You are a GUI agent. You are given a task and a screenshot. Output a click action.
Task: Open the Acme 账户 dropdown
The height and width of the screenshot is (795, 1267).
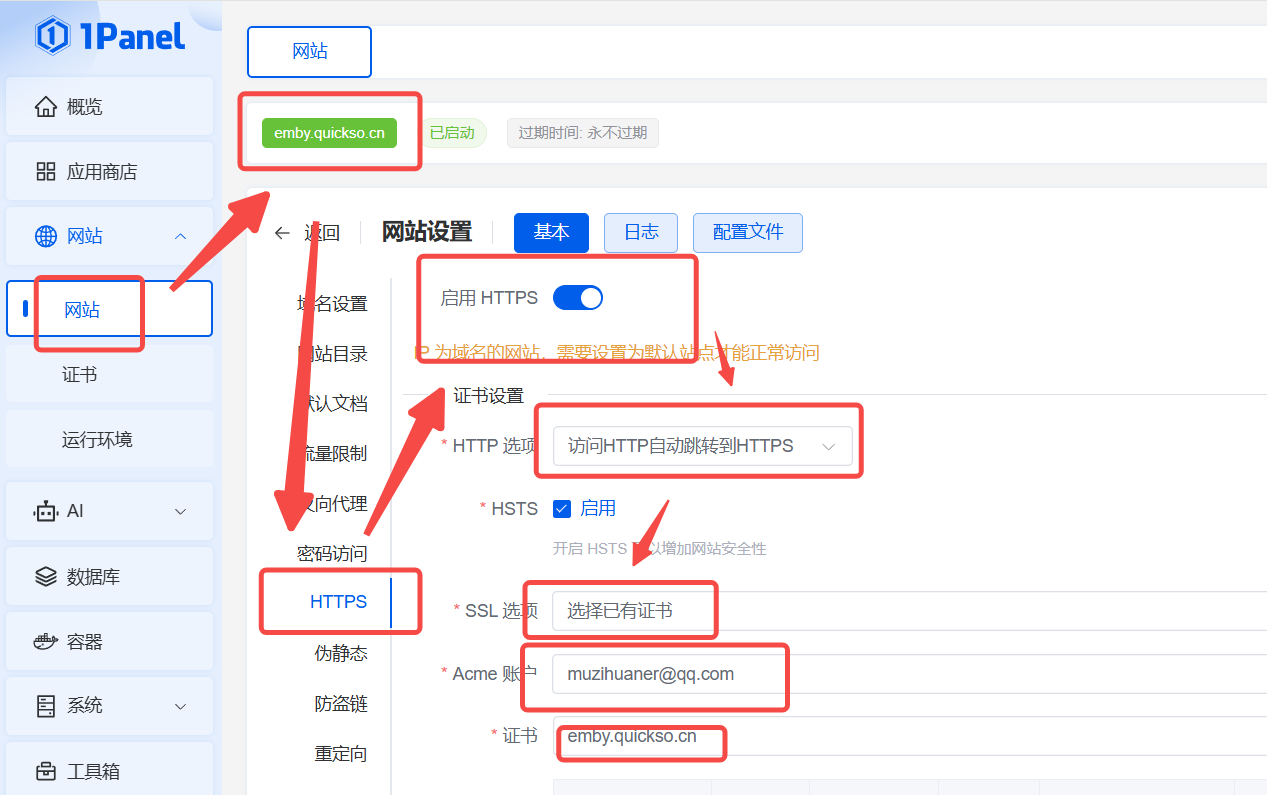click(909, 674)
